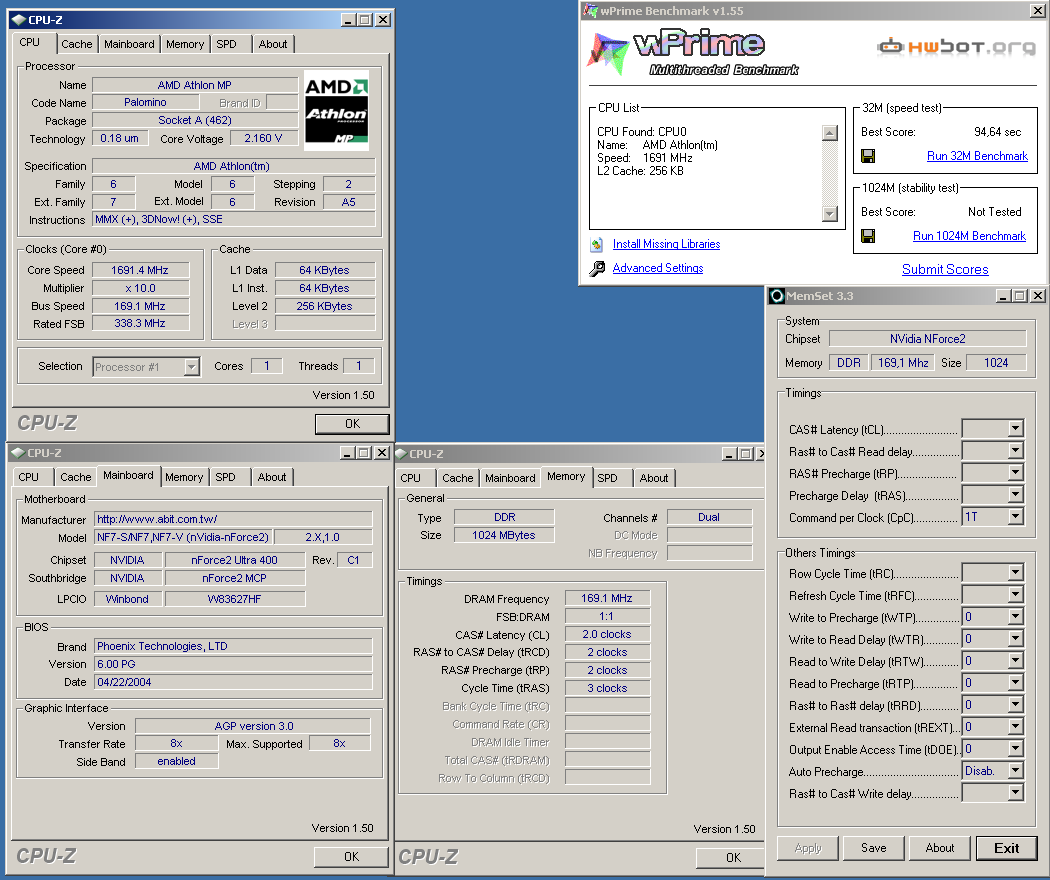Click the hwbot.org logo
This screenshot has width=1050, height=880.
pyautogui.click(x=956, y=47)
